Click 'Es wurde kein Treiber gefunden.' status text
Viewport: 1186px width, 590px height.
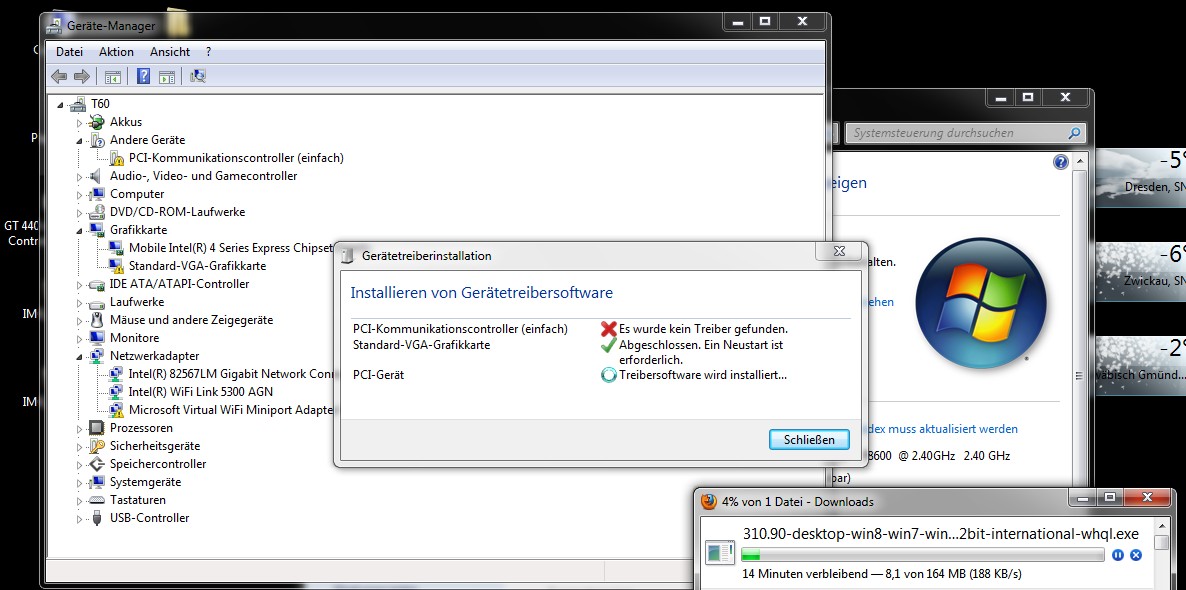(x=703, y=329)
